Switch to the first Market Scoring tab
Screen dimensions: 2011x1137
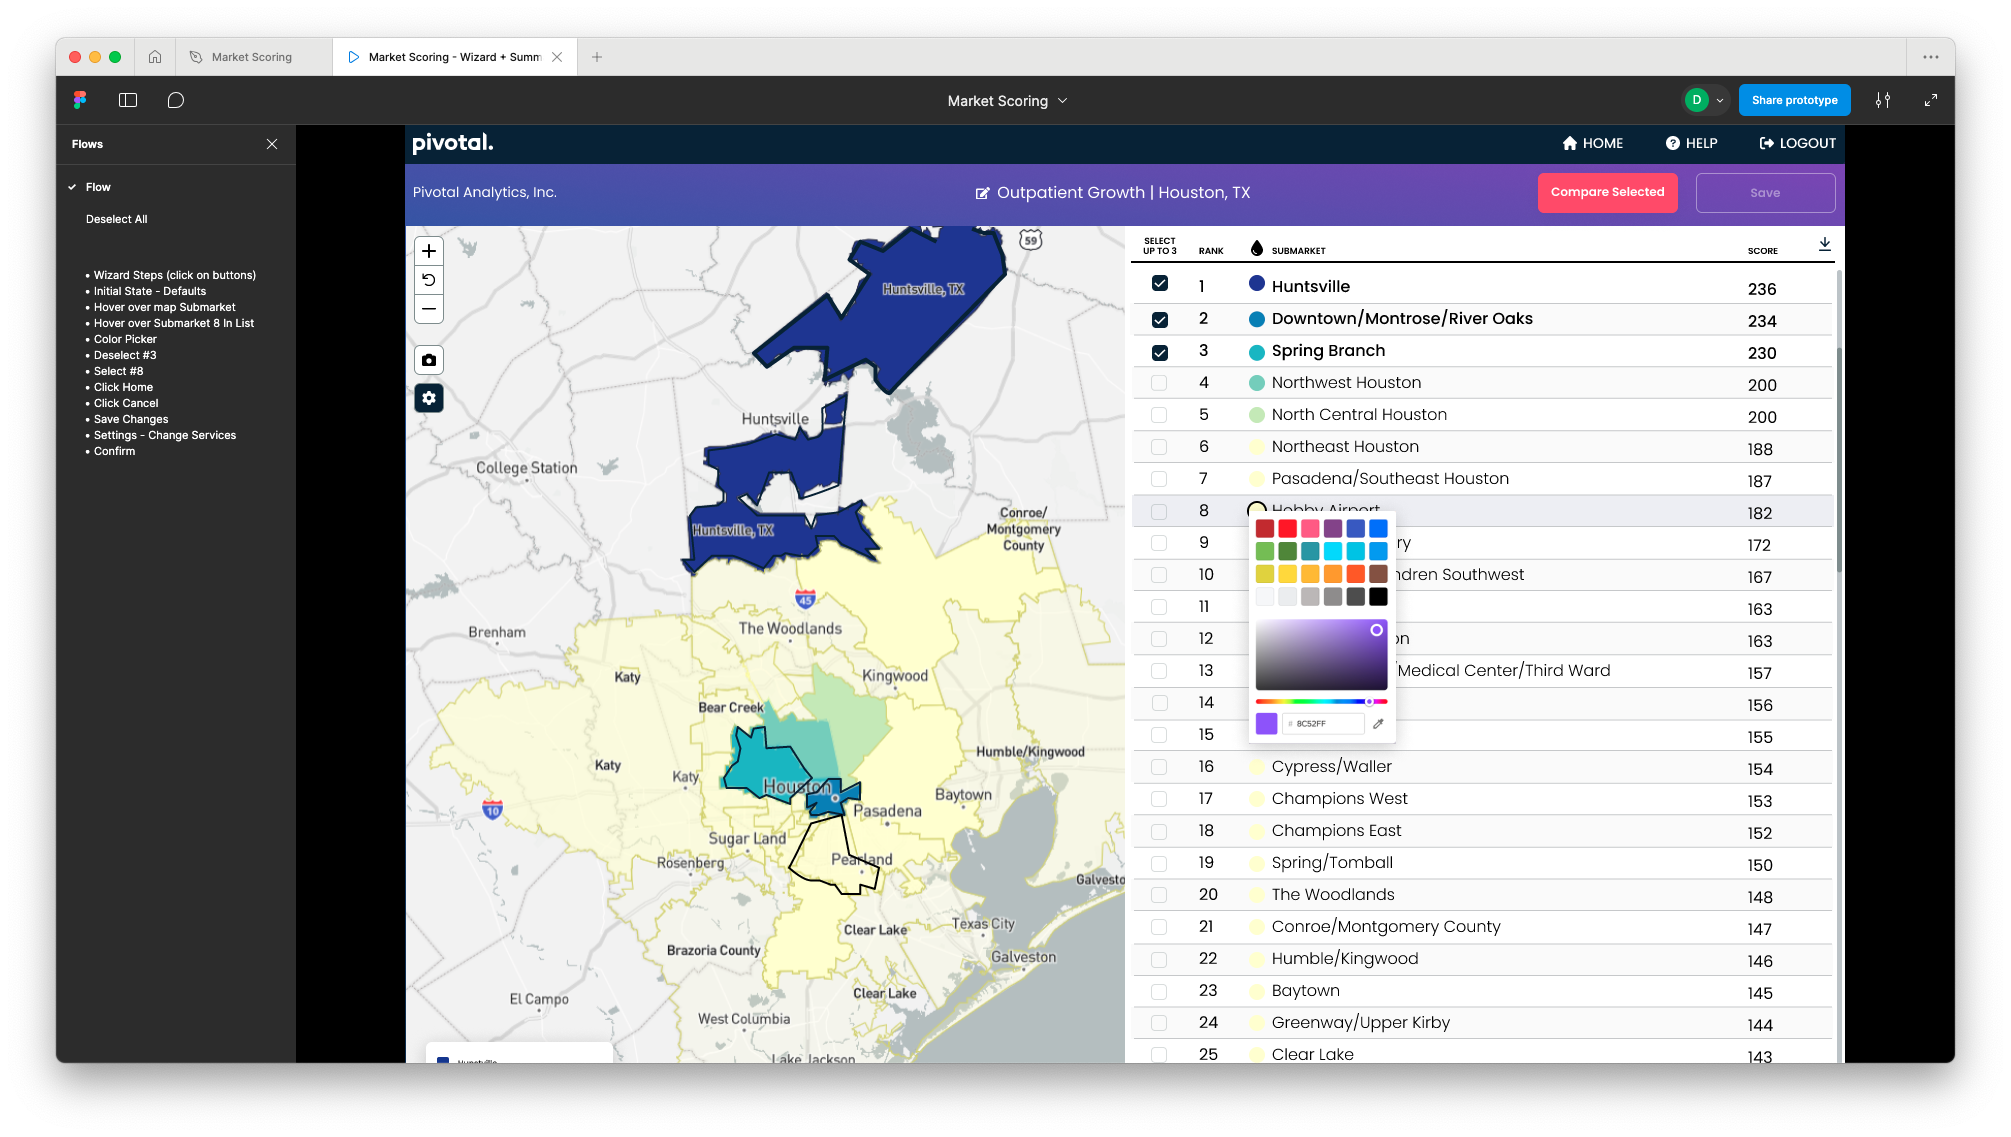(252, 57)
